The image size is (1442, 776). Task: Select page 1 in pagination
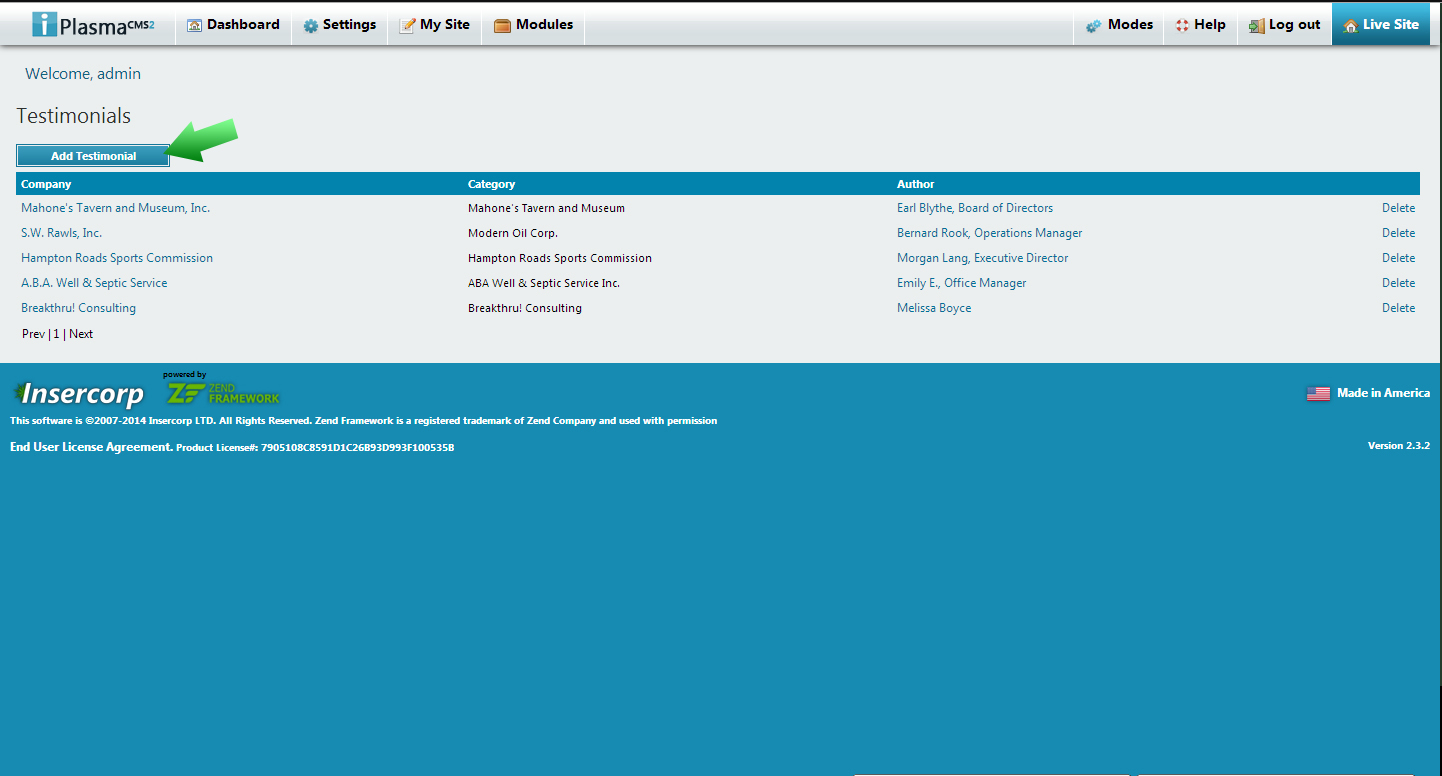57,334
